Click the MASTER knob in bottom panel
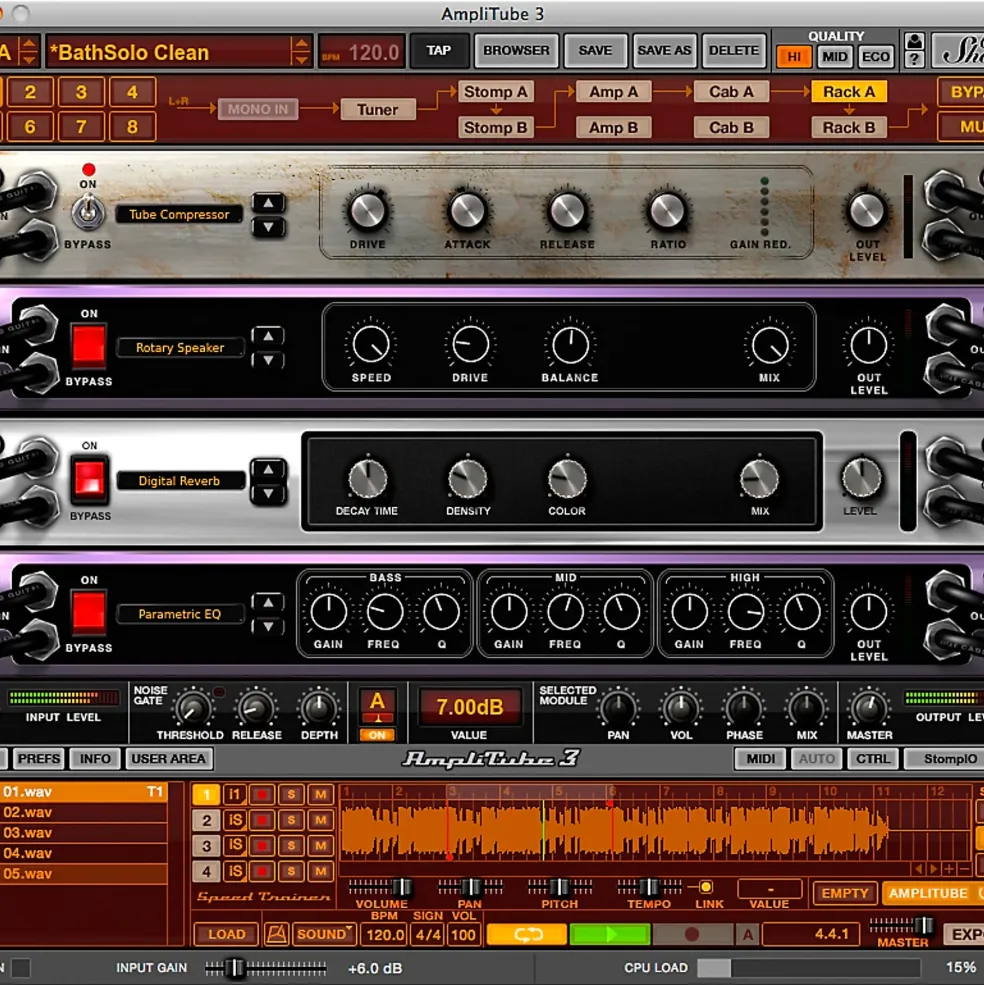Image resolution: width=984 pixels, height=985 pixels. [869, 708]
